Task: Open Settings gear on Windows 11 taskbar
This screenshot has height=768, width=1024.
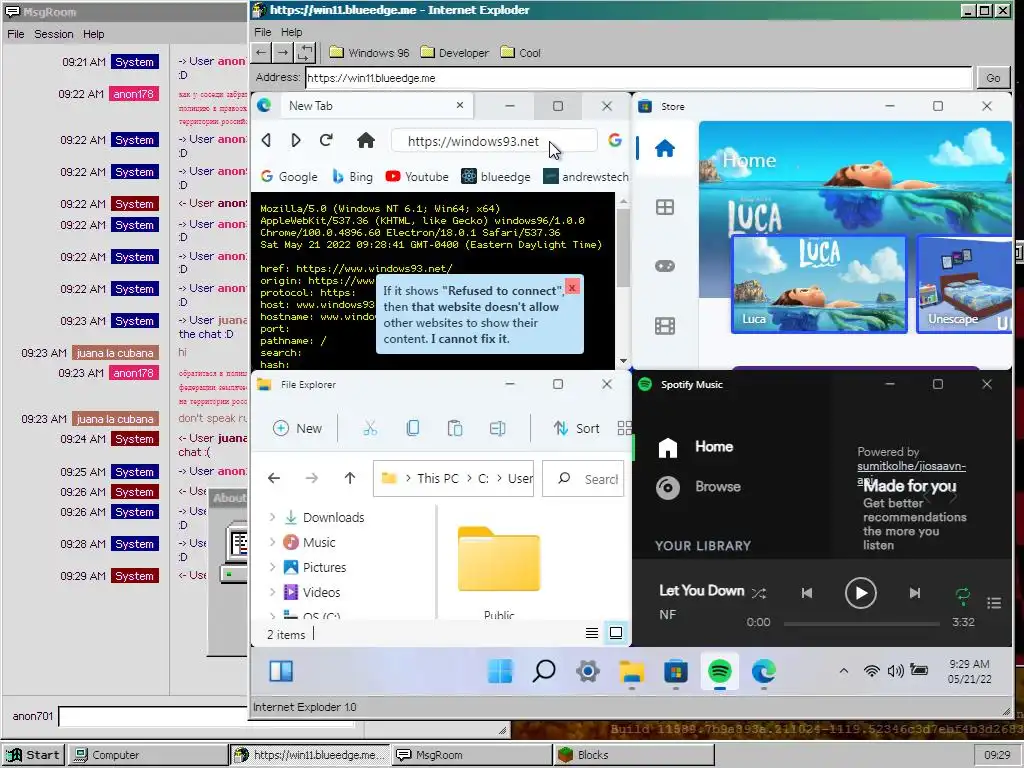Action: tap(588, 671)
